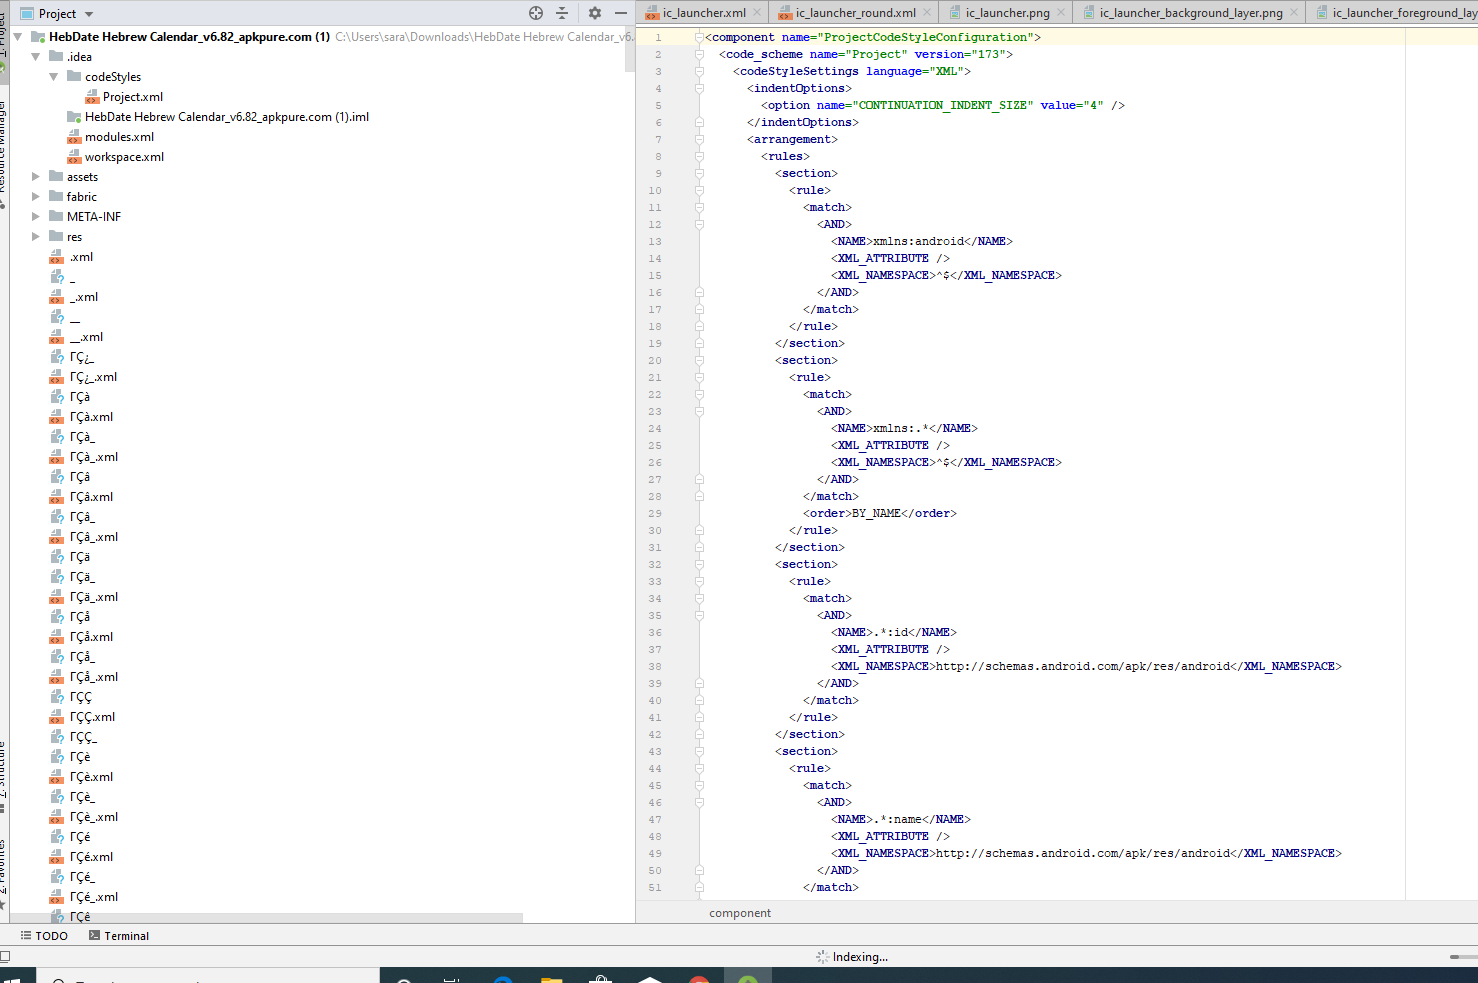Expand the META-INF folder arrow

pyautogui.click(x=36, y=217)
